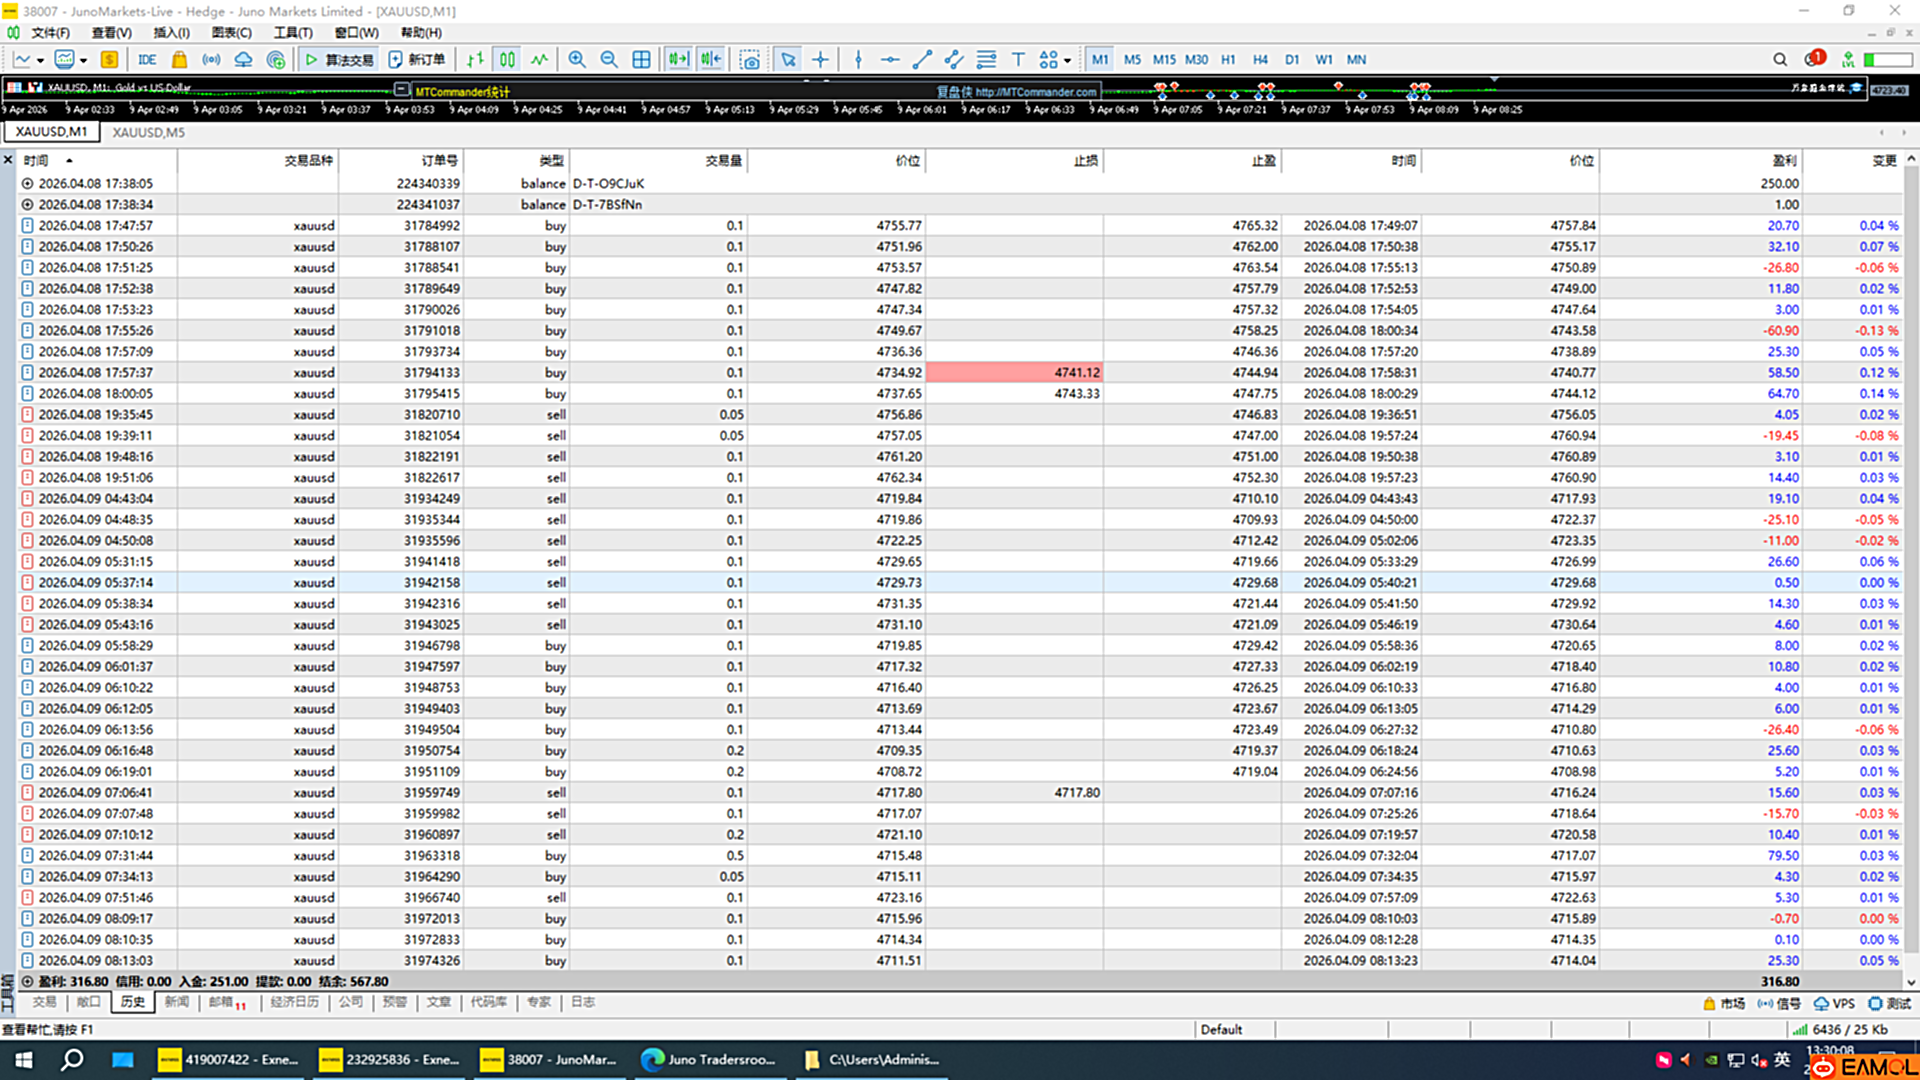This screenshot has height=1080, width=1920.
Task: Switch to the XAUUSD,M5 chart tab
Action: pos(148,132)
